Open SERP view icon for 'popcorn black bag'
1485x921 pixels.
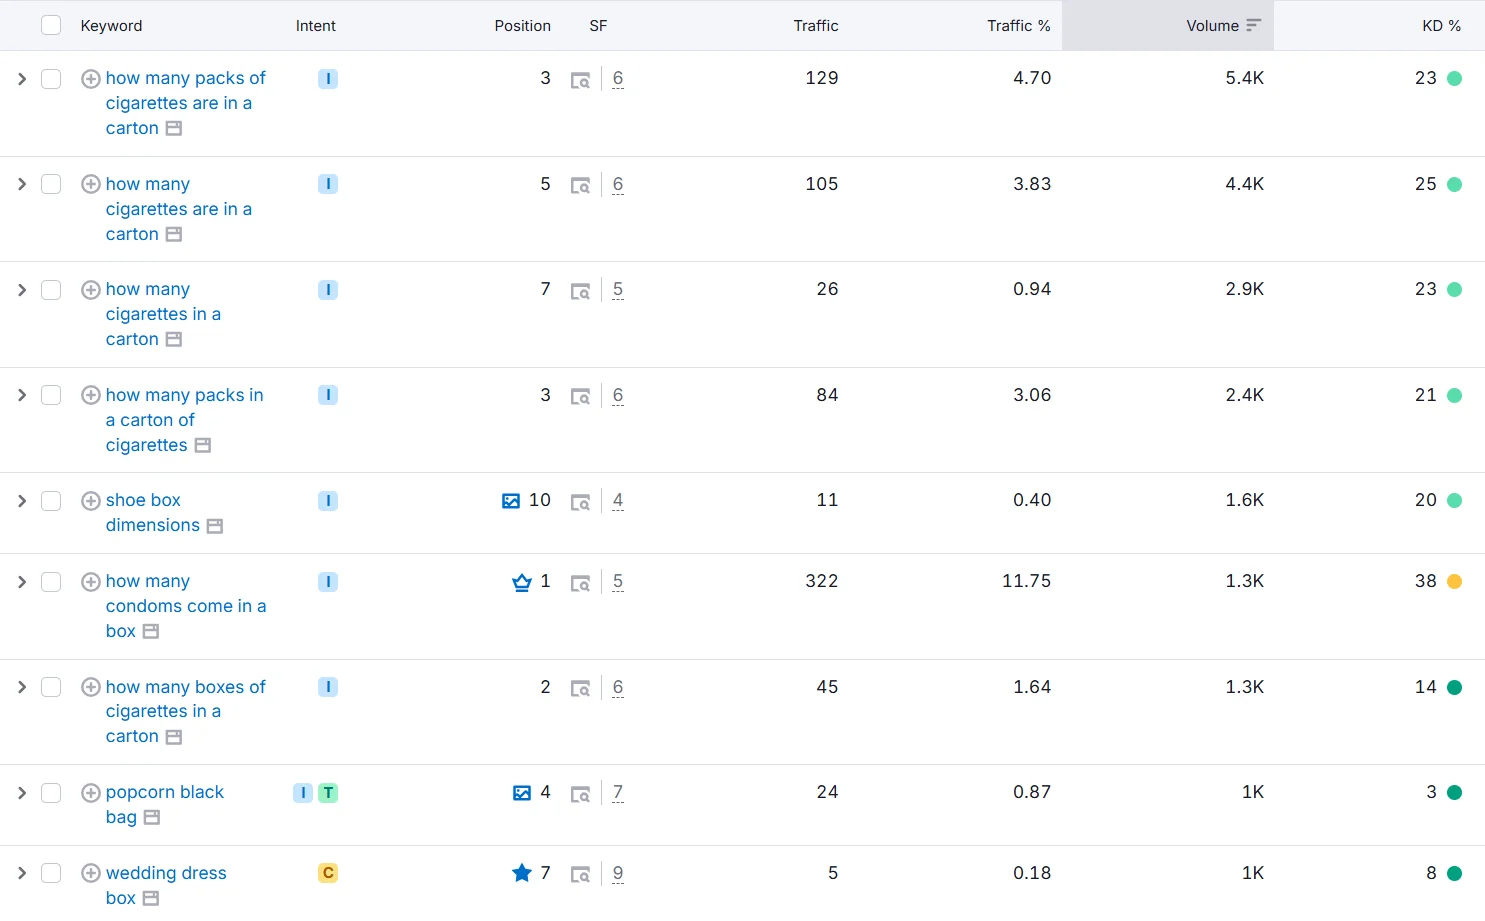580,794
